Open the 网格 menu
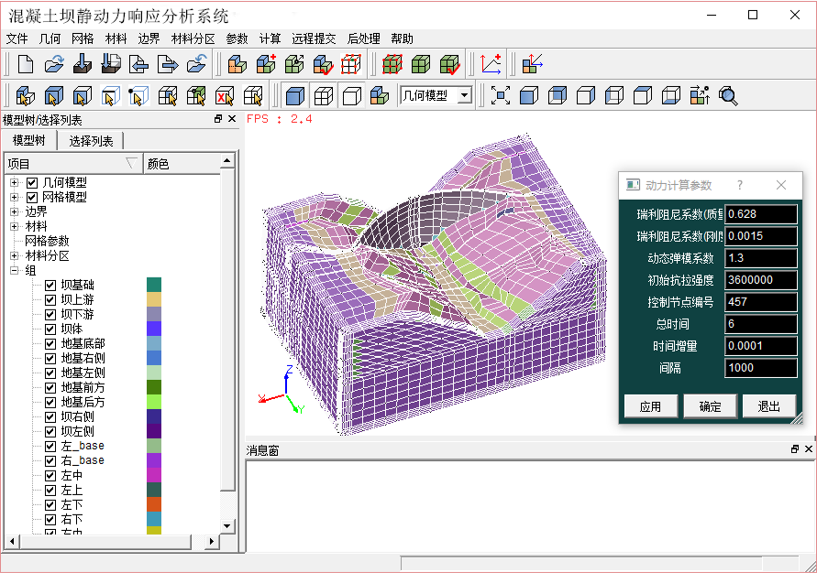The width and height of the screenshot is (817, 573). coord(82,39)
